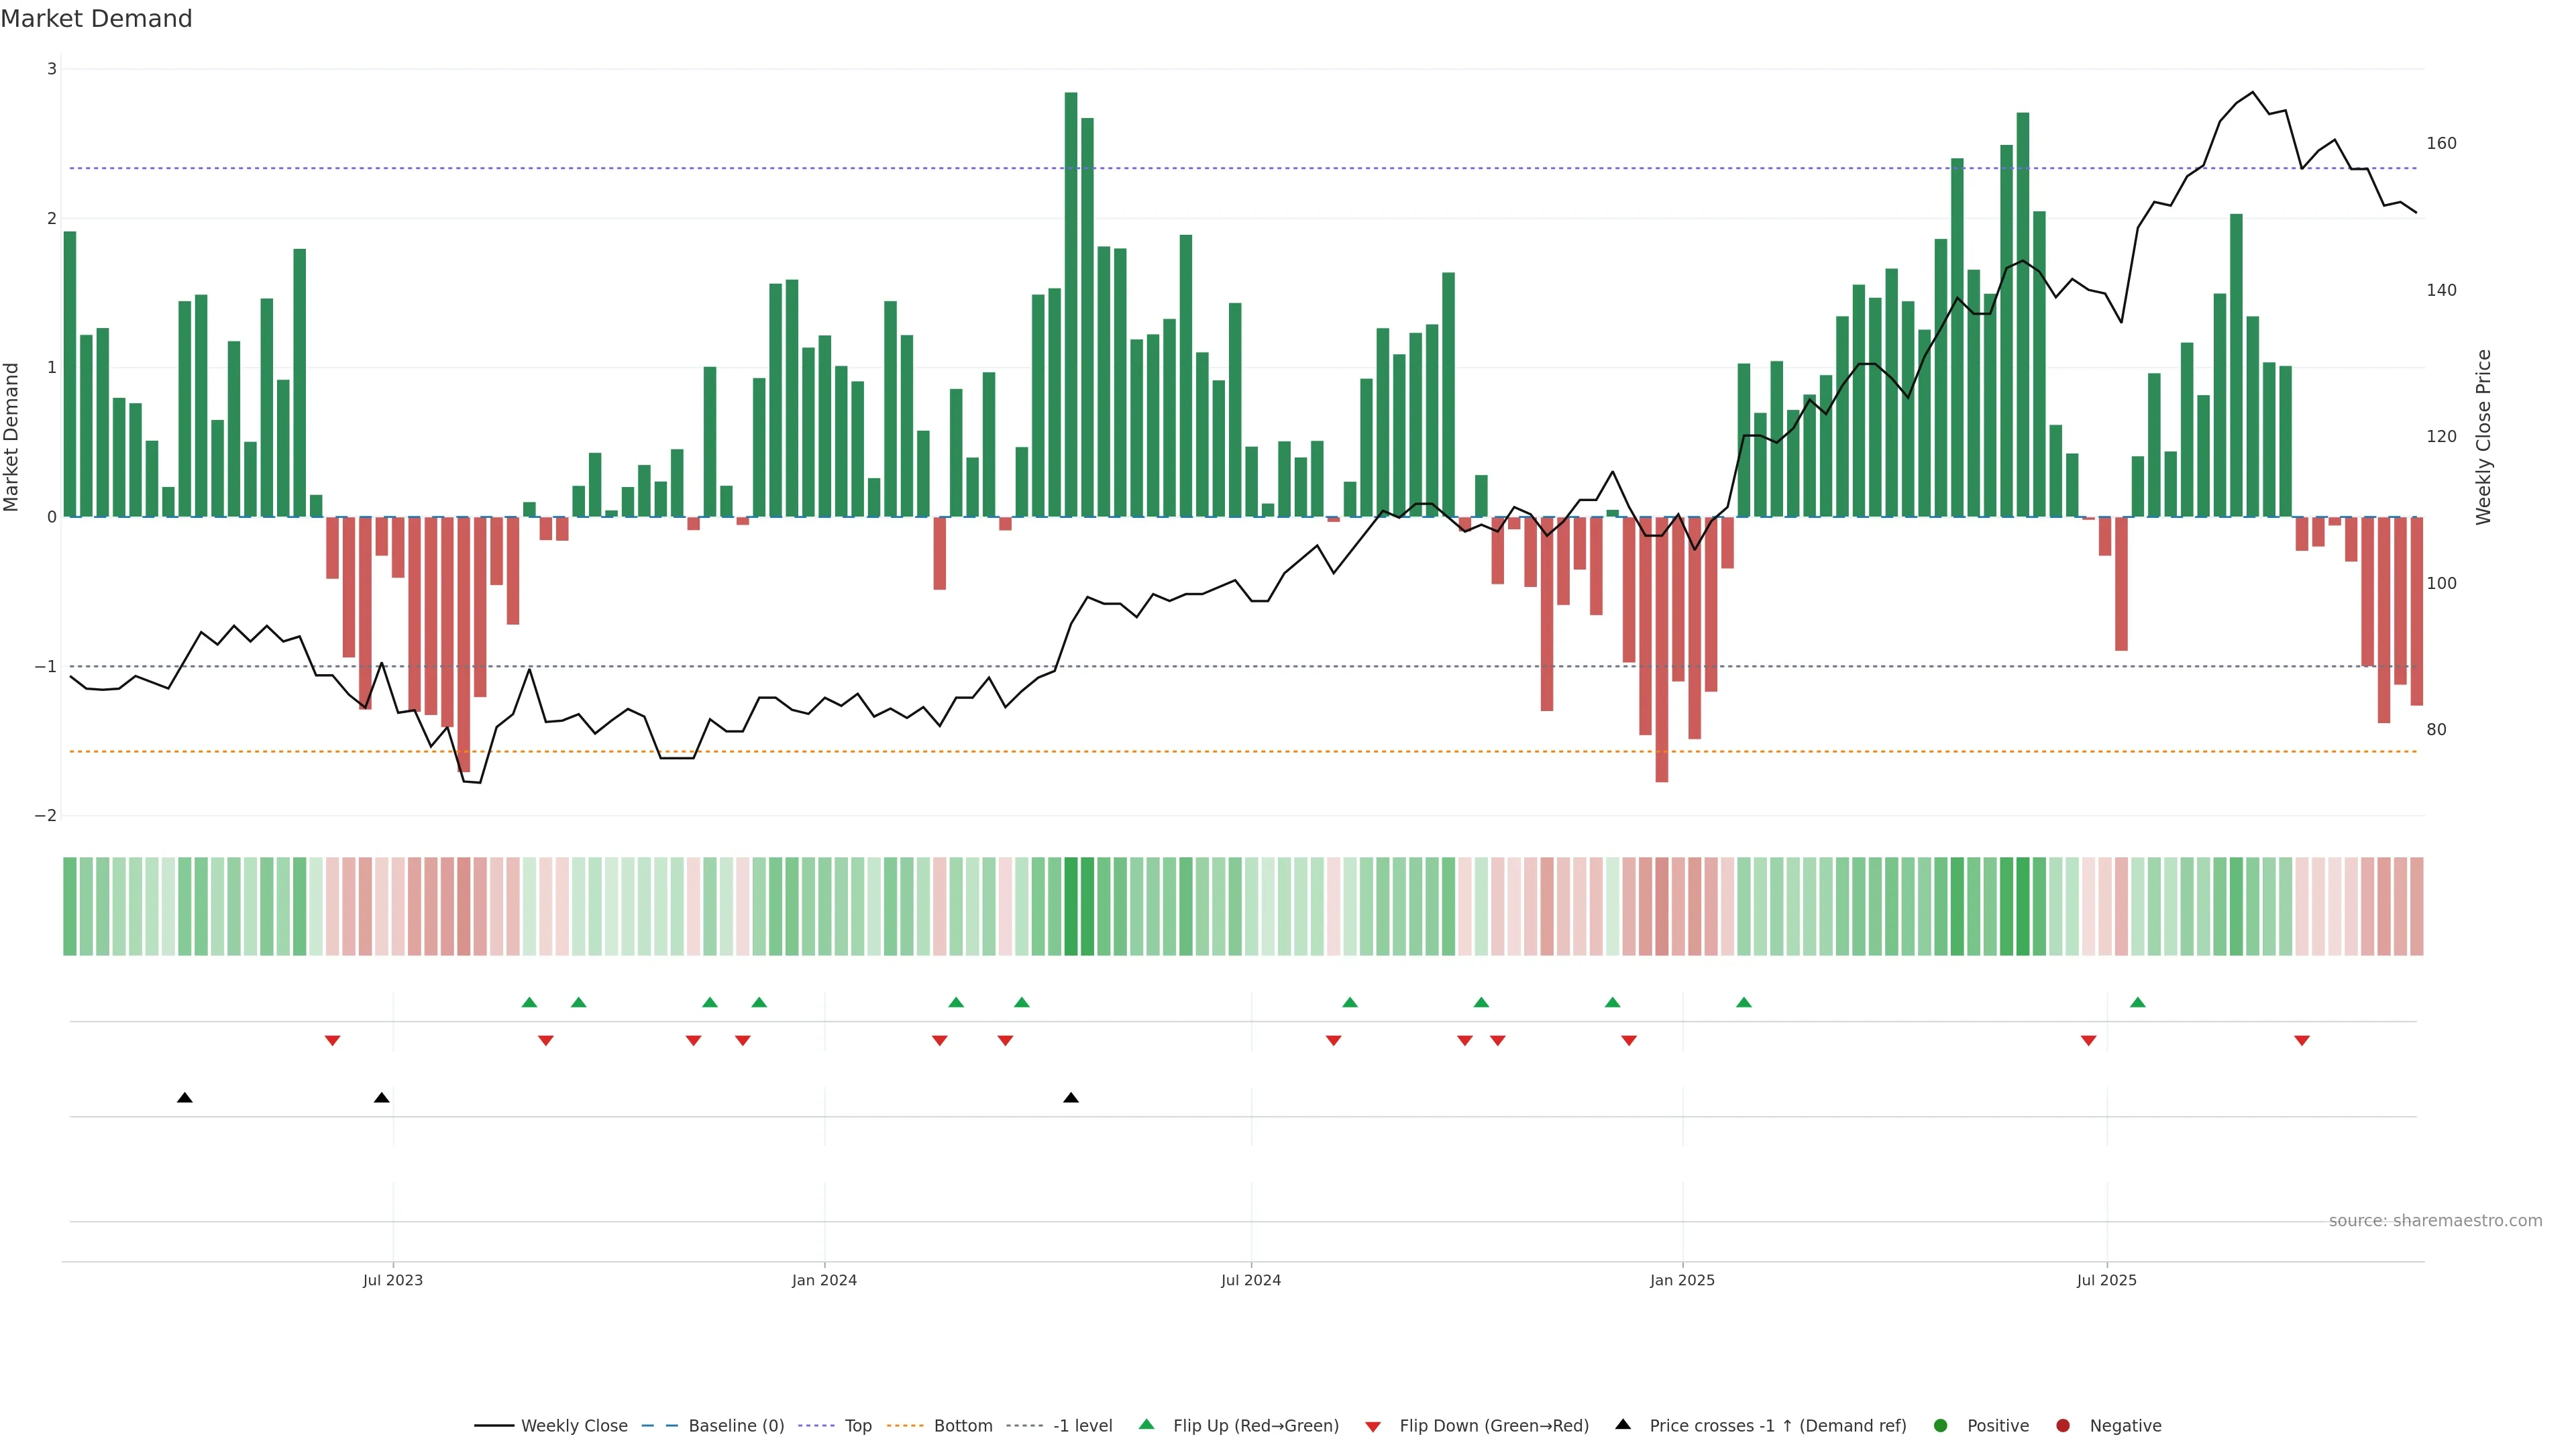
Task: Click the leftmost red Flip Down marker
Action: coord(333,1041)
